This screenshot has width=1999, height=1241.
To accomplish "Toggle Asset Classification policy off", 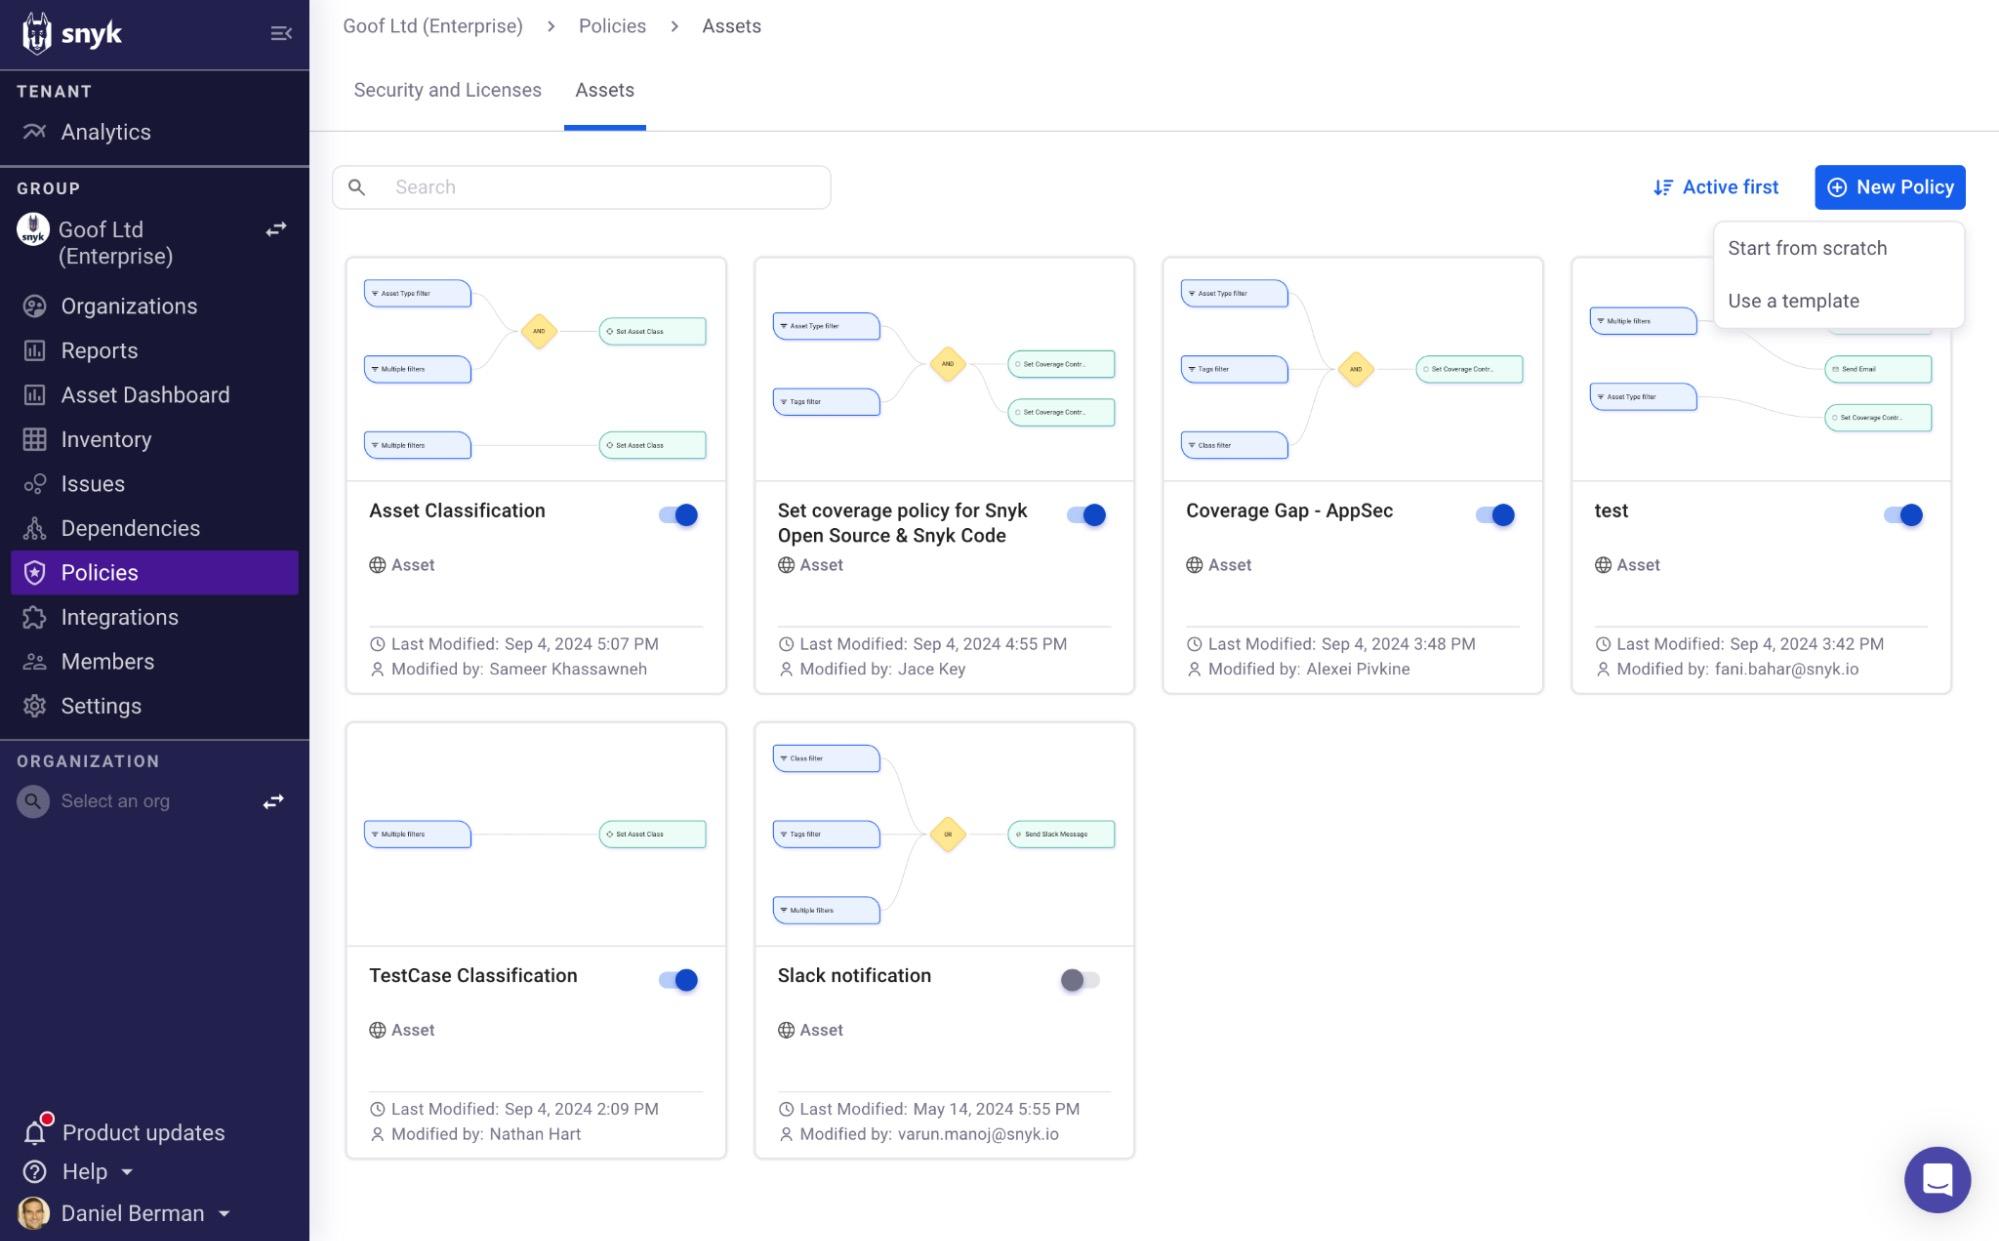I will point(678,515).
